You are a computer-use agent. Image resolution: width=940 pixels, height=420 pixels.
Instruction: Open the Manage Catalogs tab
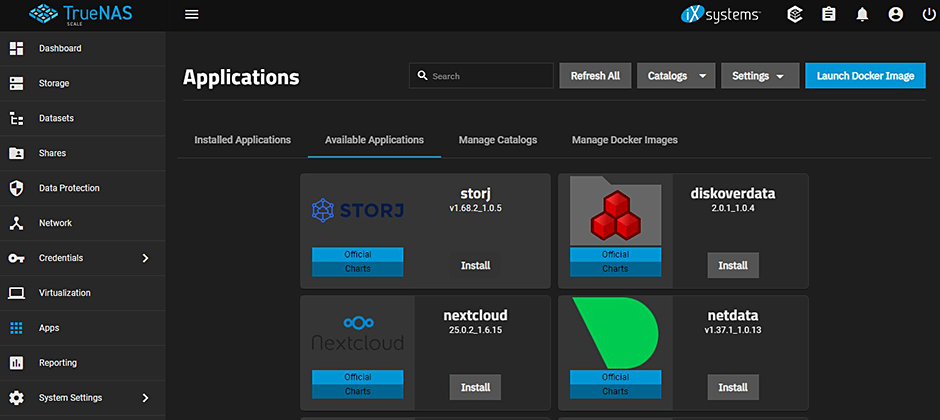coord(498,140)
